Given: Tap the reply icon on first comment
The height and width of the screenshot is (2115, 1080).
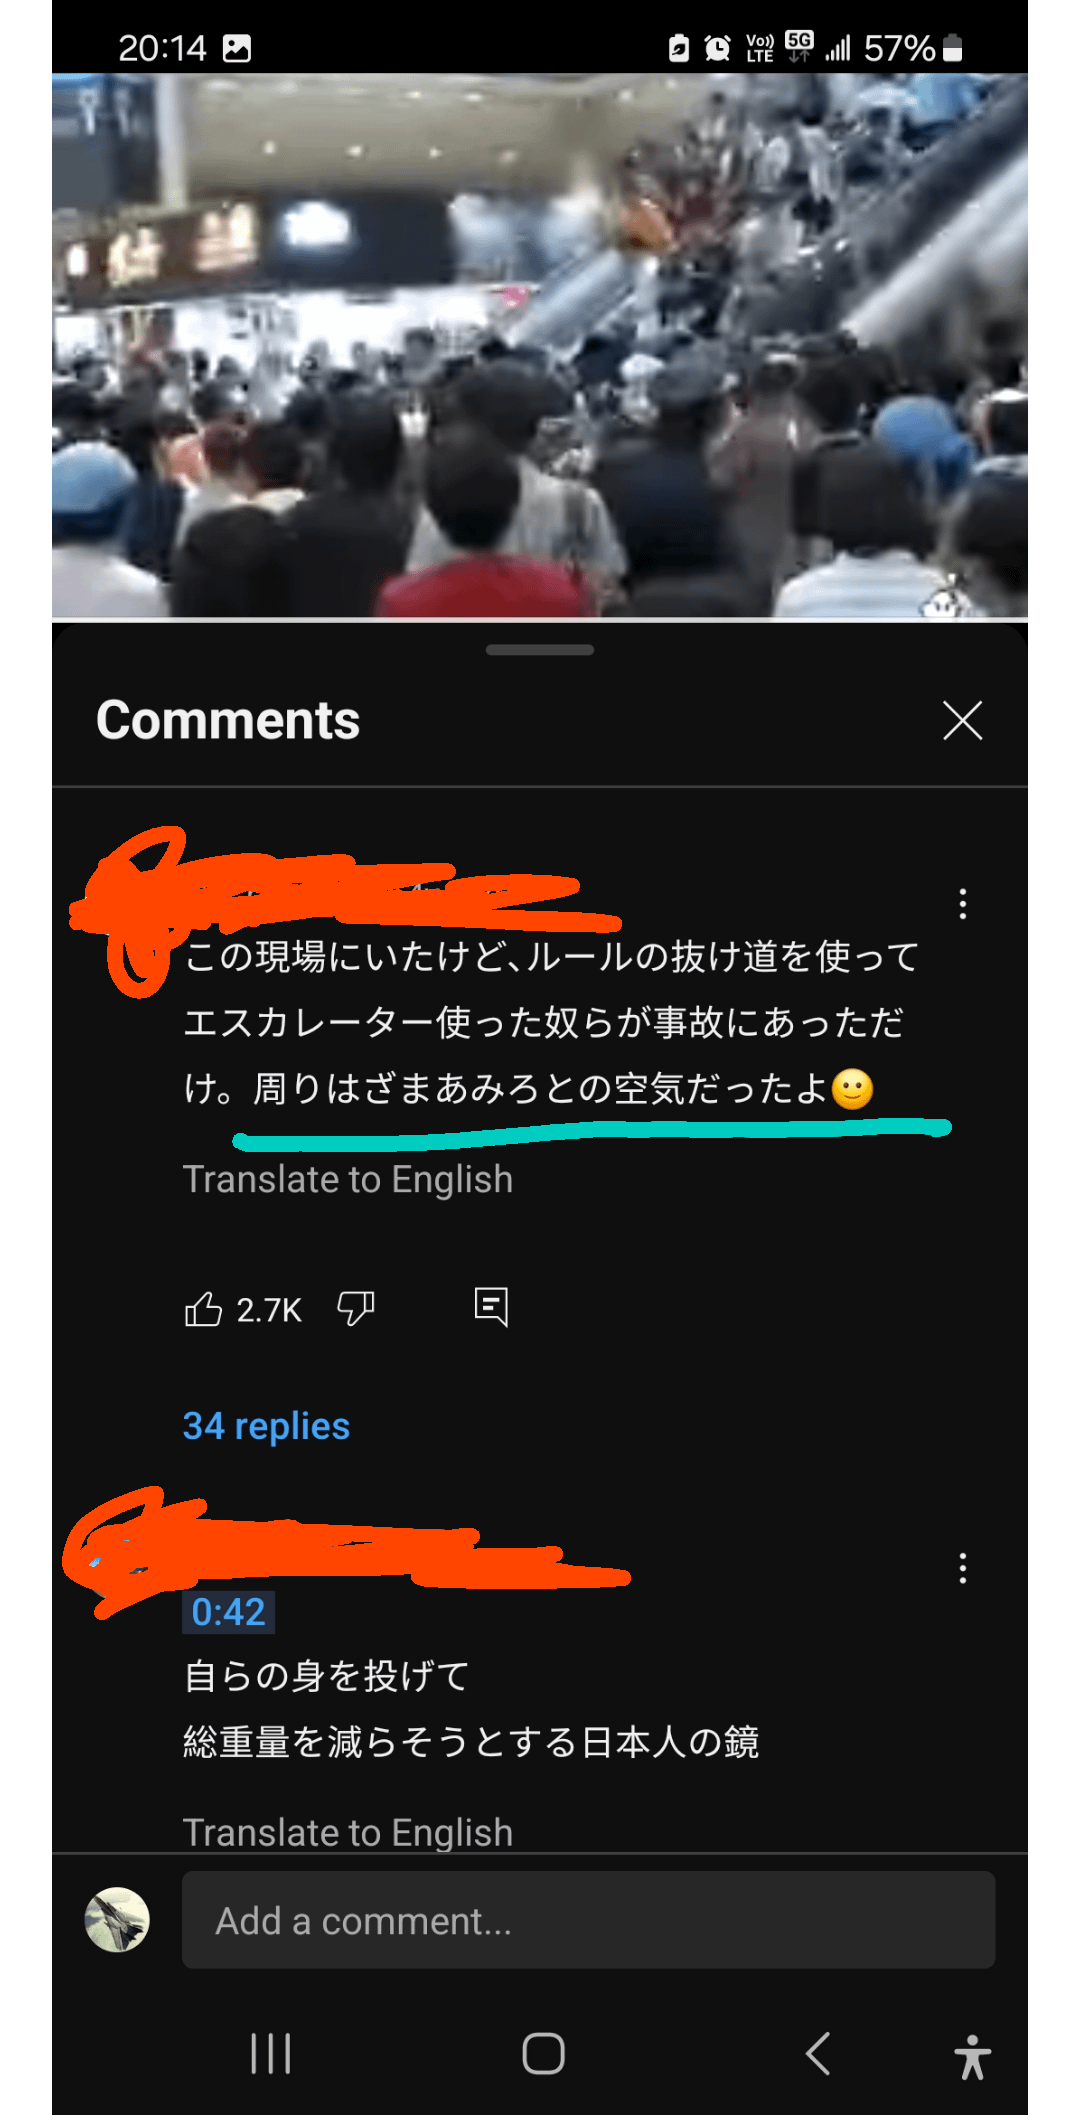Looking at the screenshot, I should coord(491,1307).
